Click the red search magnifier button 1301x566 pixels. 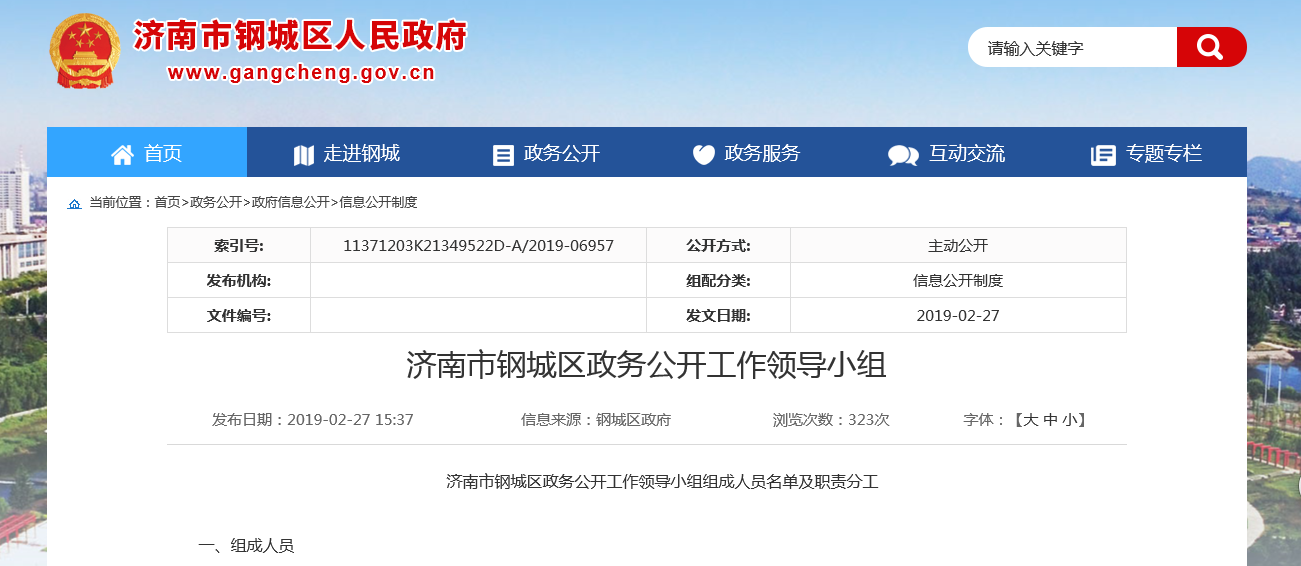1211,47
